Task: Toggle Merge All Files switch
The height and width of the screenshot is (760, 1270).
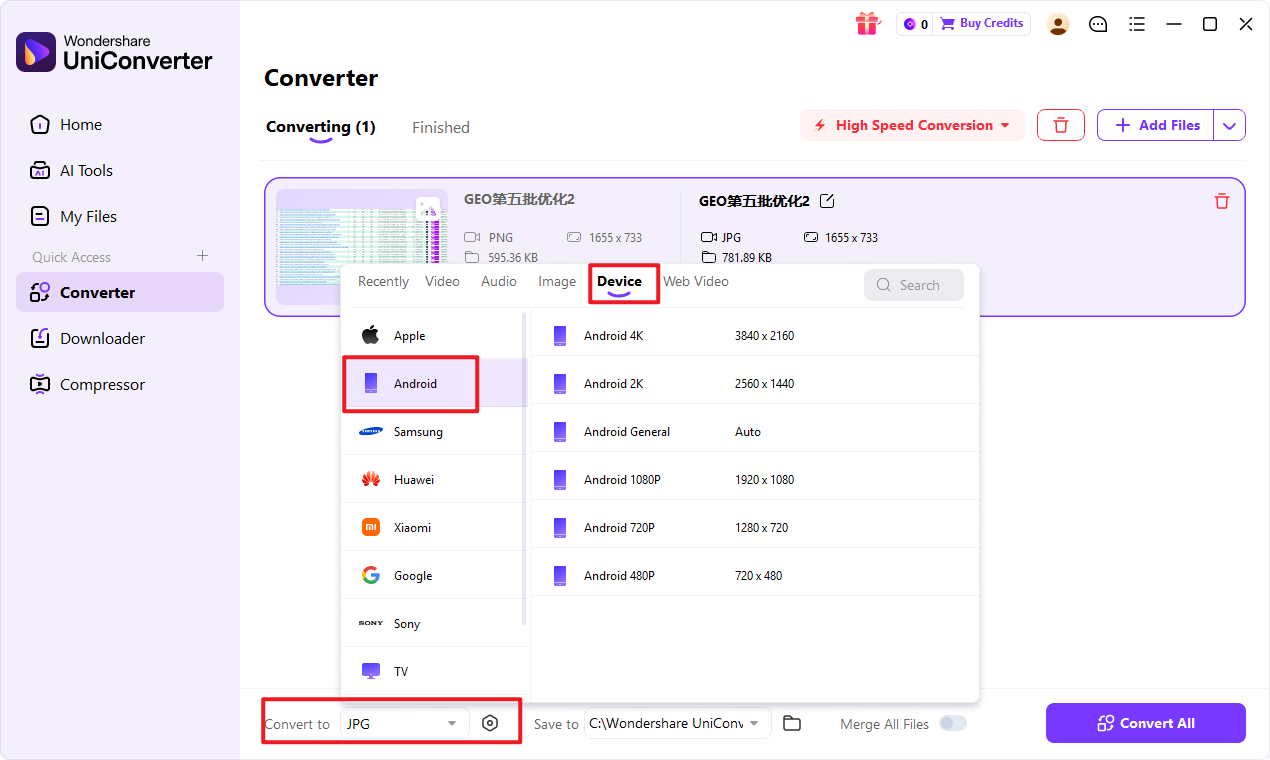Action: click(x=953, y=723)
